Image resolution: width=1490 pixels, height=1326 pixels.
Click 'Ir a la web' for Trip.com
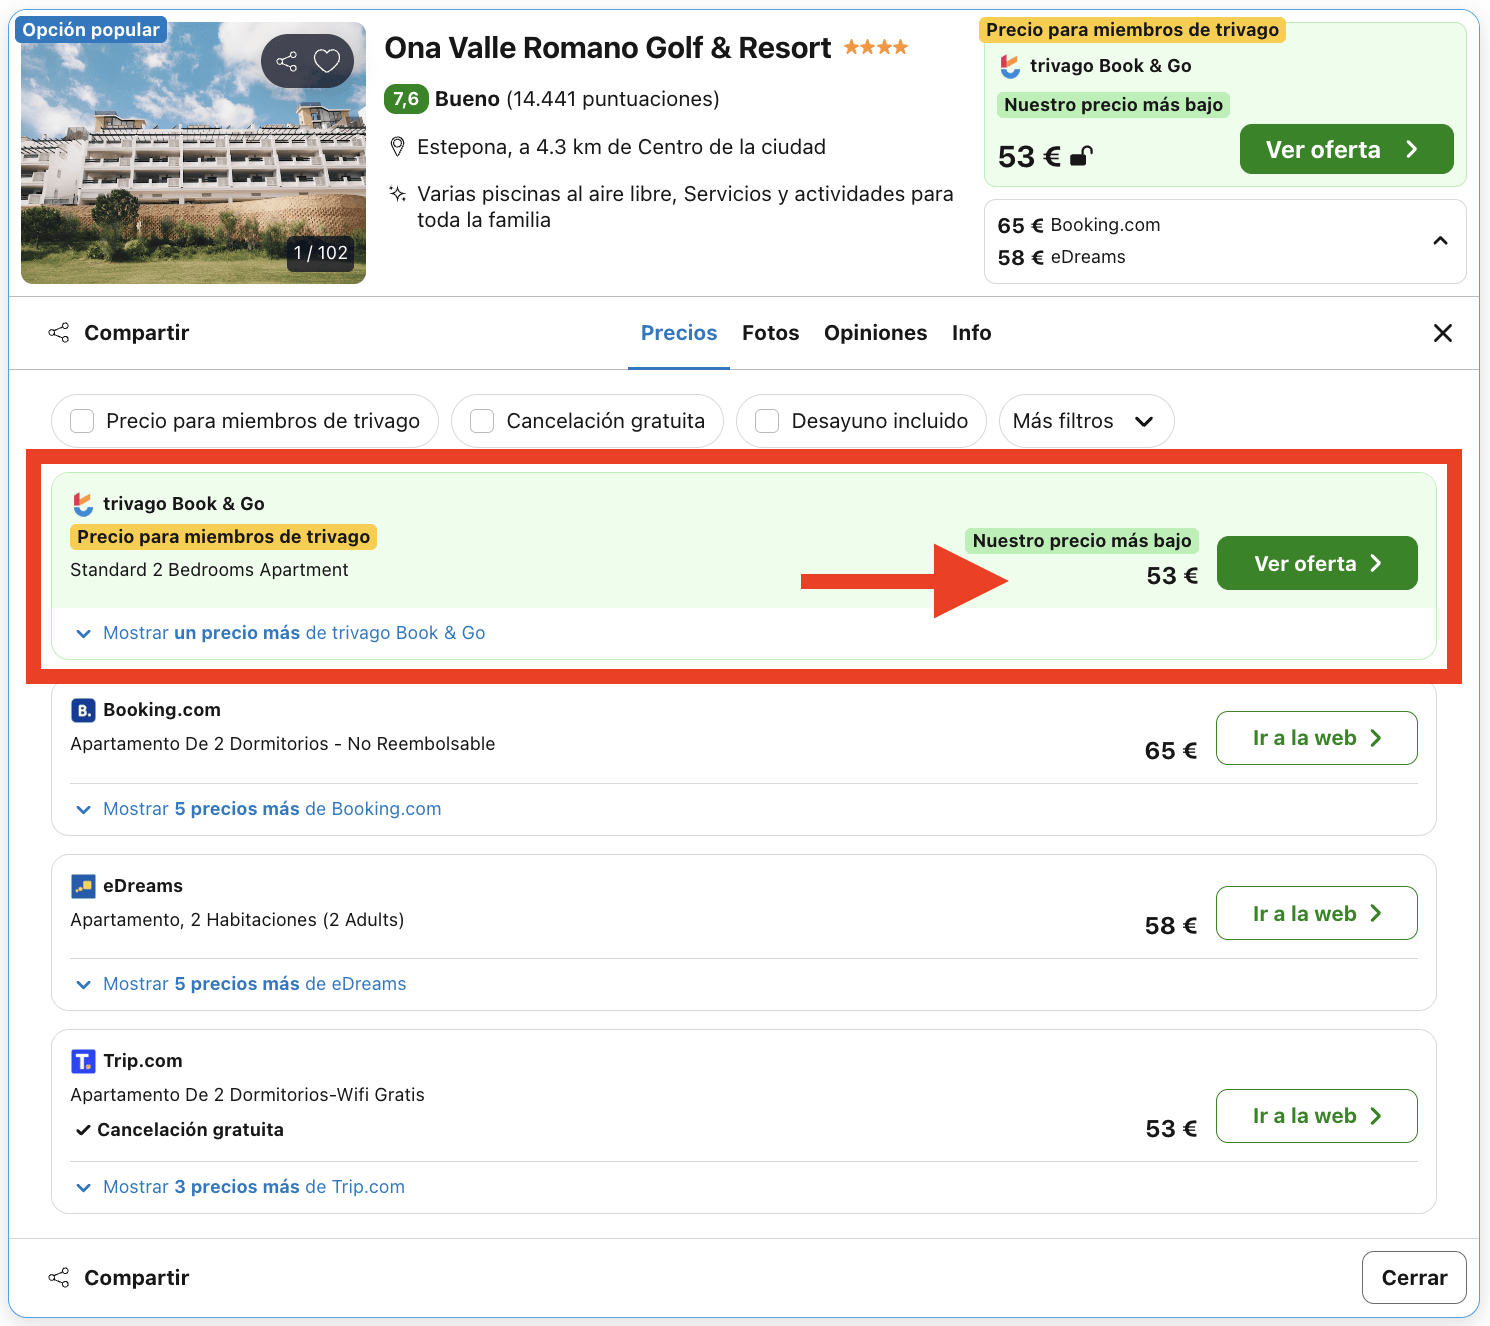(1316, 1116)
